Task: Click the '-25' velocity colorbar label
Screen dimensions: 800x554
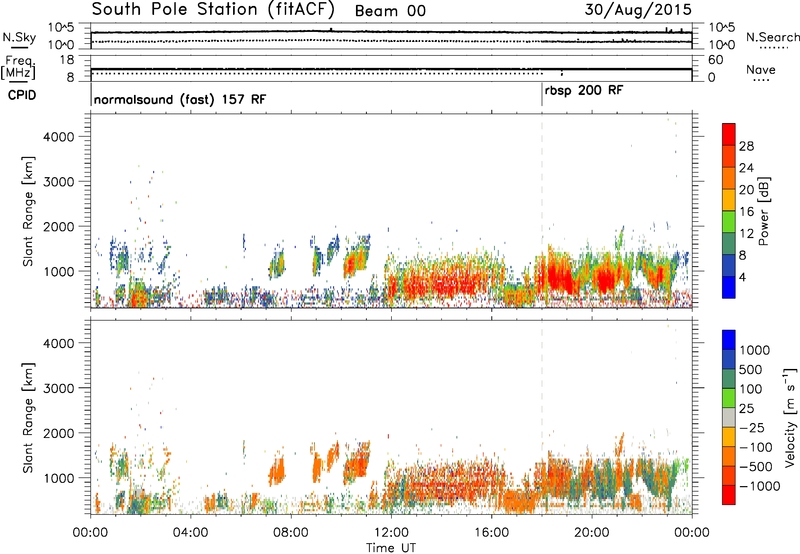Action: coord(753,427)
